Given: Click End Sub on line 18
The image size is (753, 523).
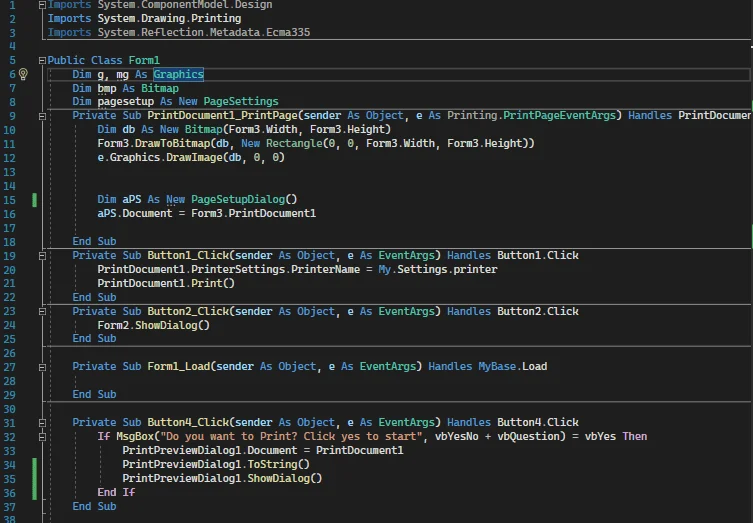Looking at the screenshot, I should pos(94,242).
